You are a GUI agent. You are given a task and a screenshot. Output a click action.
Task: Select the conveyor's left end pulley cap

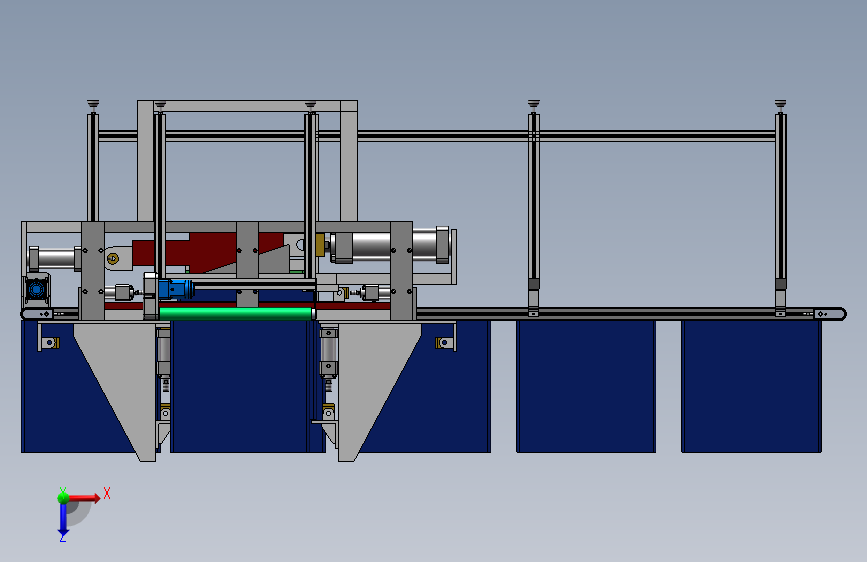tap(38, 314)
